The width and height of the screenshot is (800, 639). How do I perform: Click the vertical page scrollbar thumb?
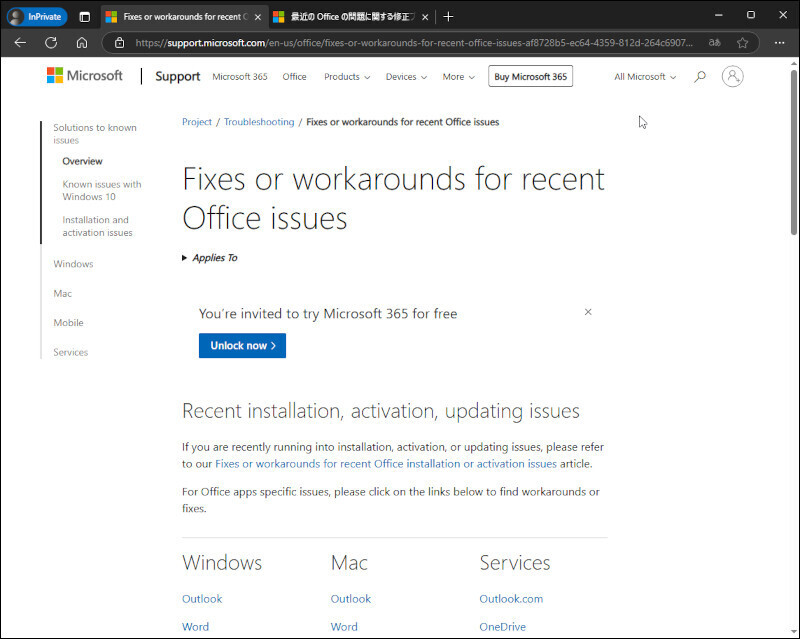click(794, 153)
